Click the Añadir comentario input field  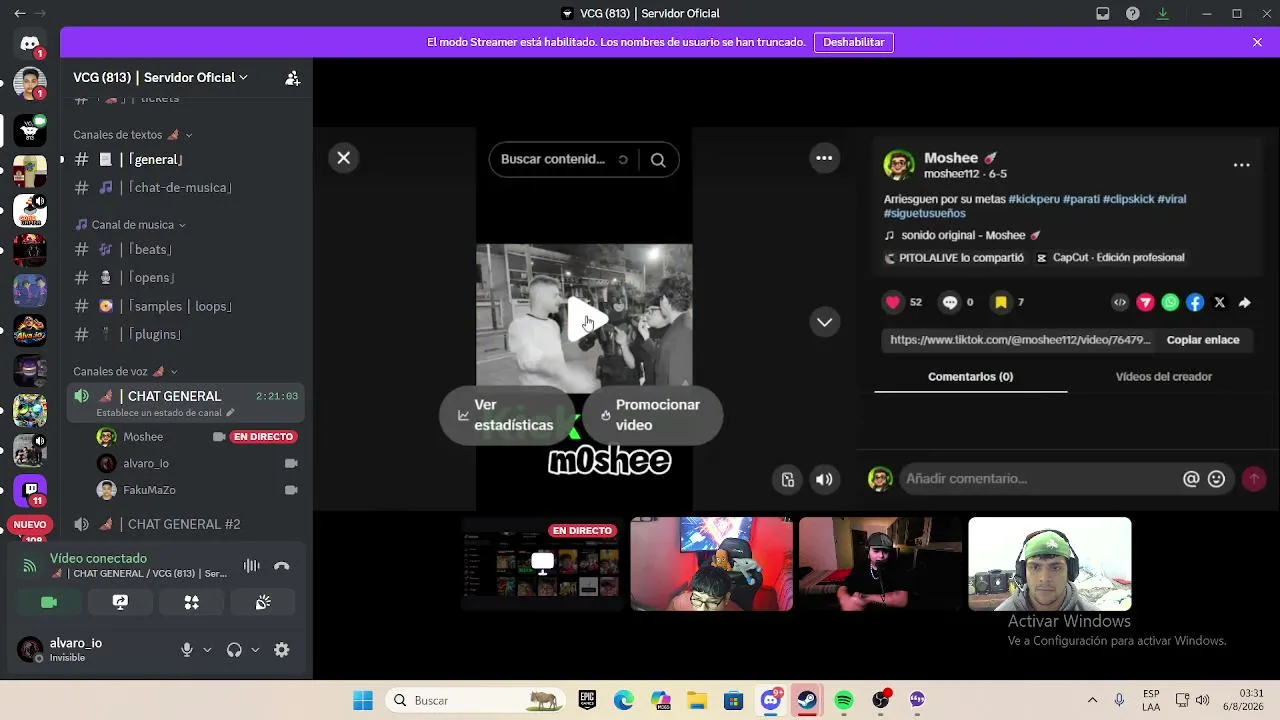tap(1040, 479)
